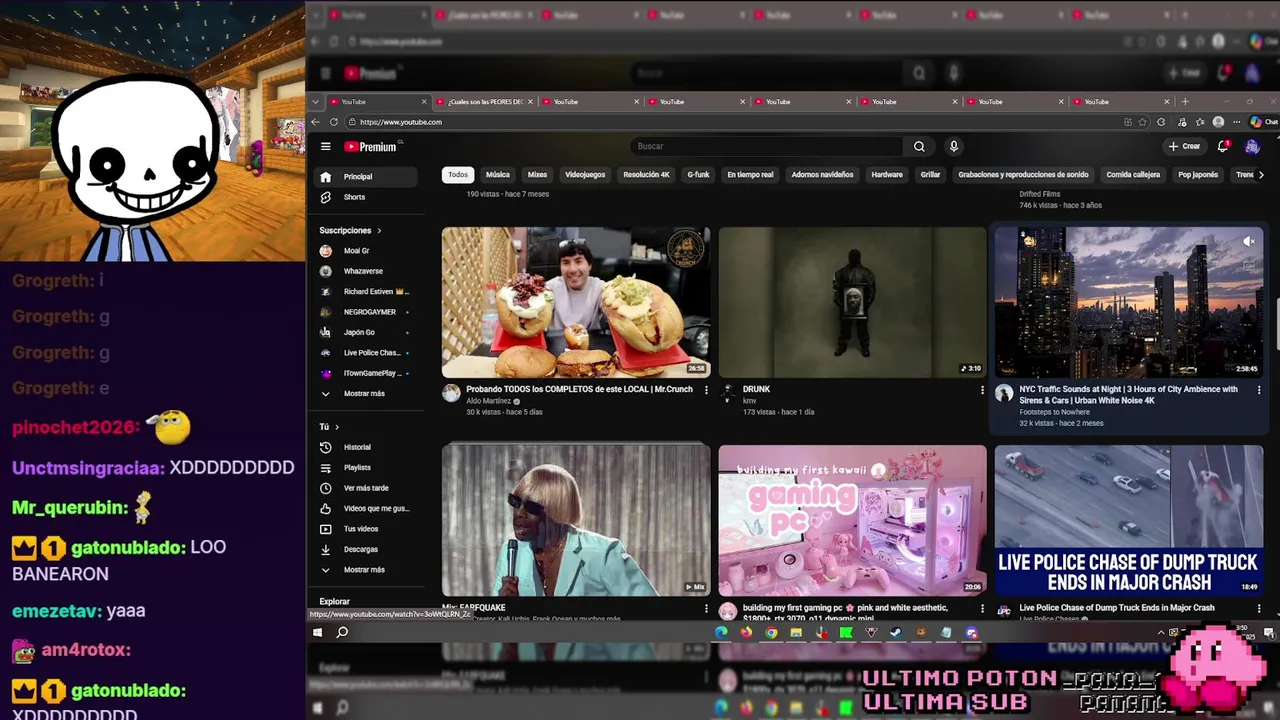Open the Windows taskbar search icon
Screen dimensions: 1280x720
click(342, 632)
